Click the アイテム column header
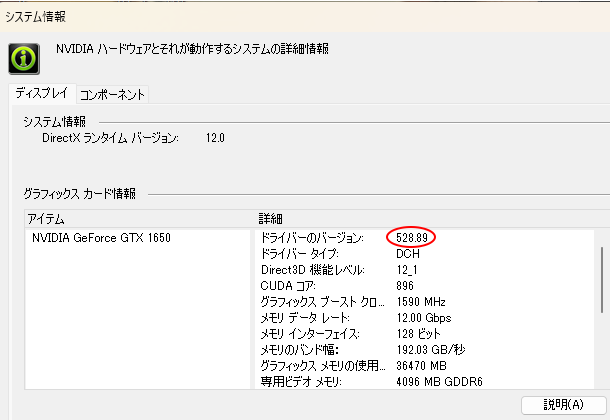The image size is (610, 420). pyautogui.click(x=46, y=219)
